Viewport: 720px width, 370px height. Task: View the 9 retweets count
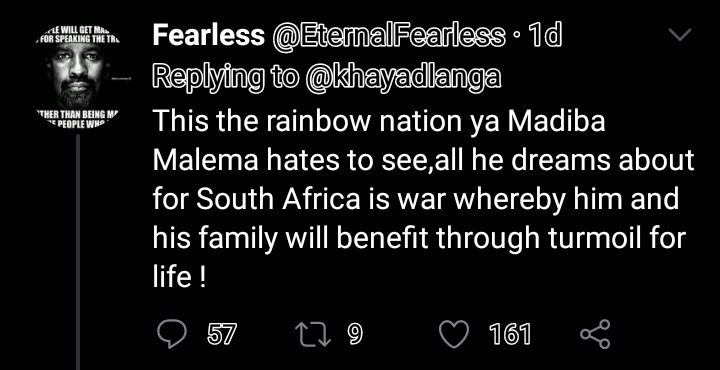[x=354, y=334]
